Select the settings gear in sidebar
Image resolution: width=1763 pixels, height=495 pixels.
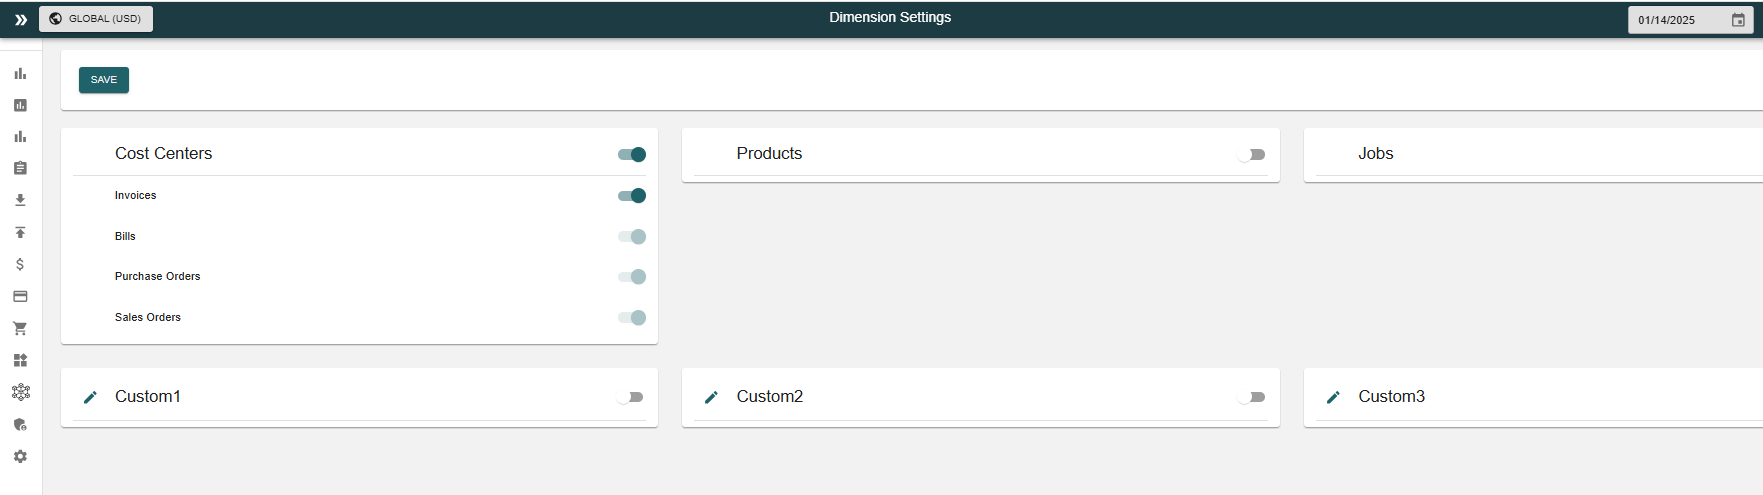[20, 456]
